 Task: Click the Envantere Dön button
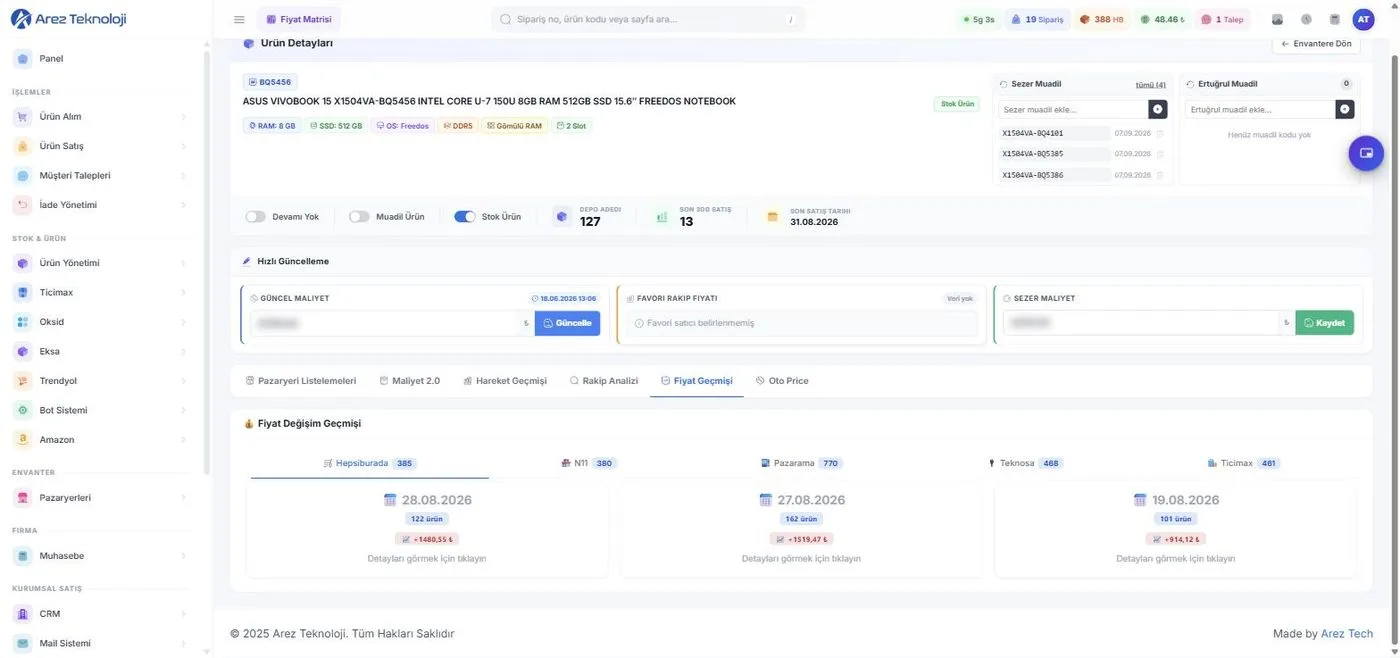tap(1316, 44)
